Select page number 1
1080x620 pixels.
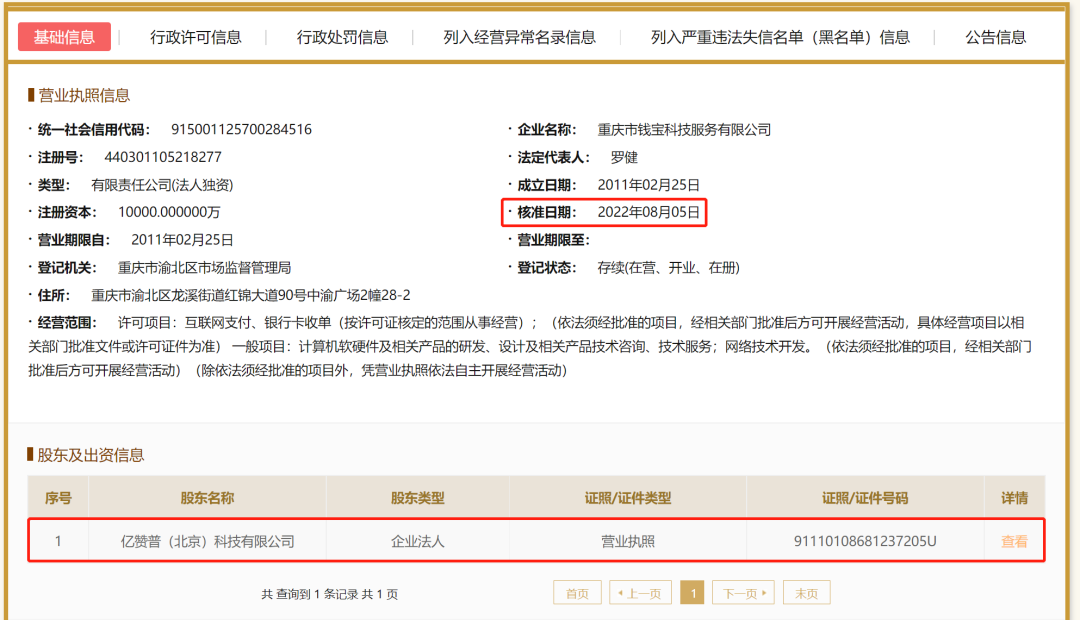coord(692,592)
